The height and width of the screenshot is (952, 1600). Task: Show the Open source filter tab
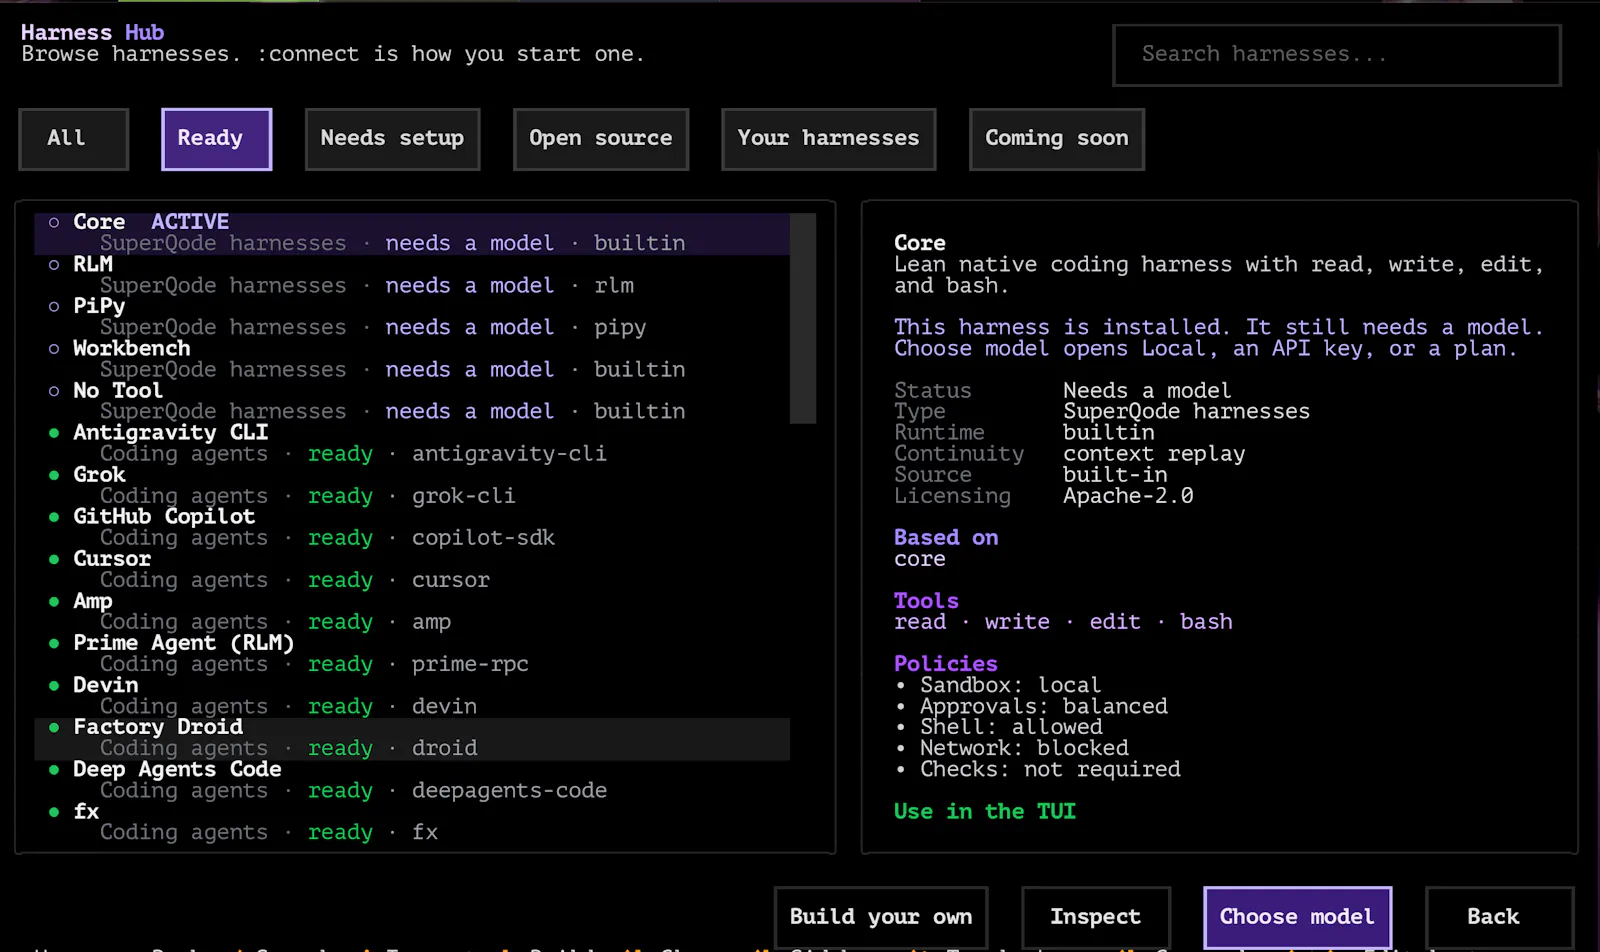(x=600, y=139)
